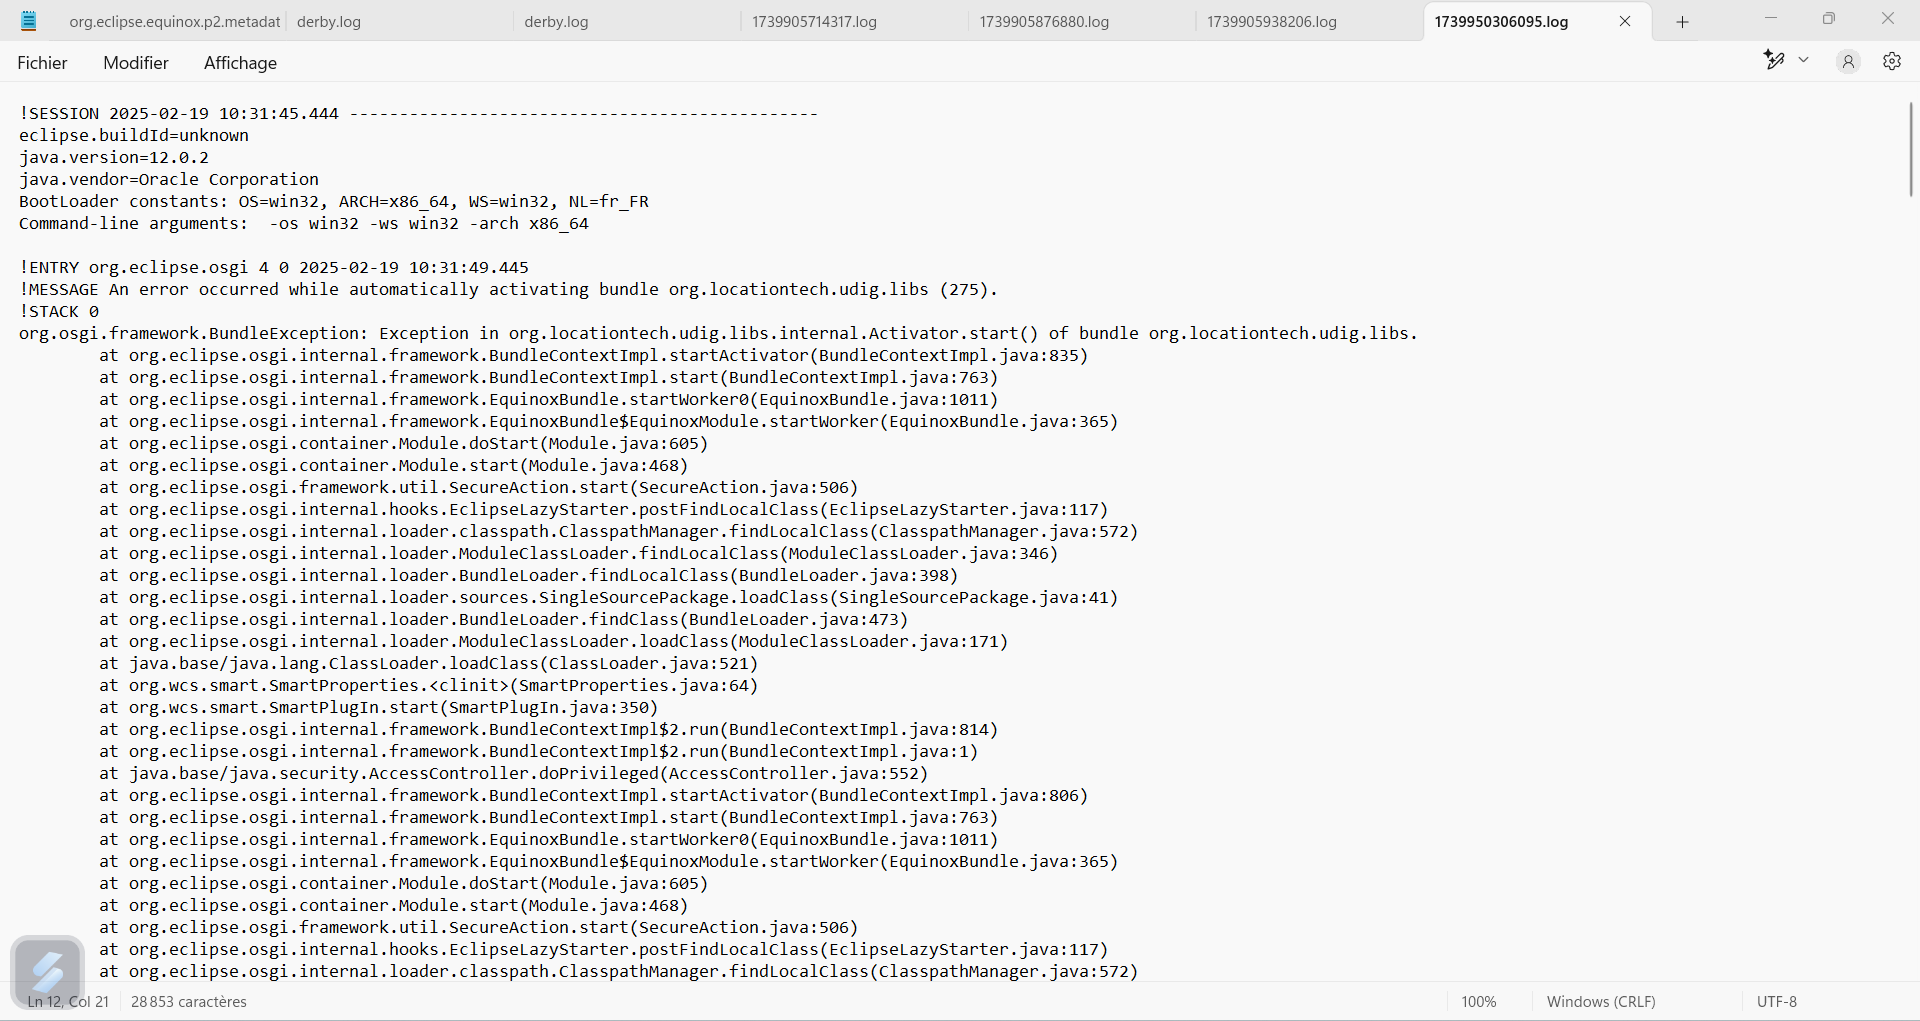Open the Modifier menu
The width and height of the screenshot is (1920, 1021).
point(136,63)
